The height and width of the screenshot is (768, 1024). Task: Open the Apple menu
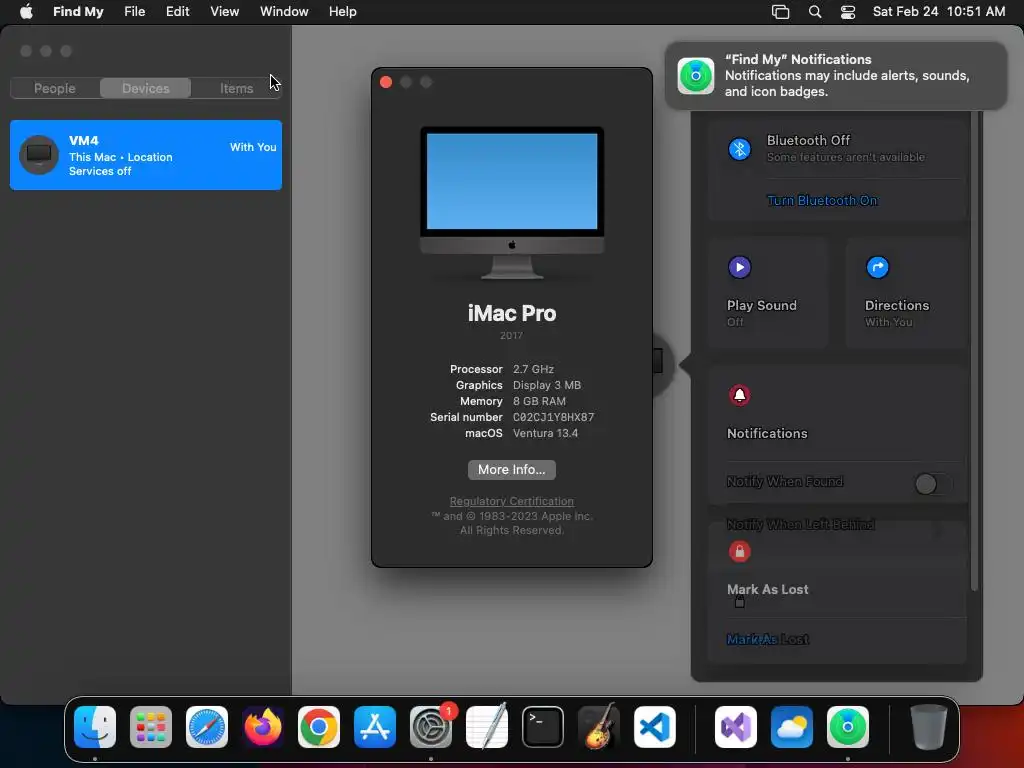pos(26,11)
